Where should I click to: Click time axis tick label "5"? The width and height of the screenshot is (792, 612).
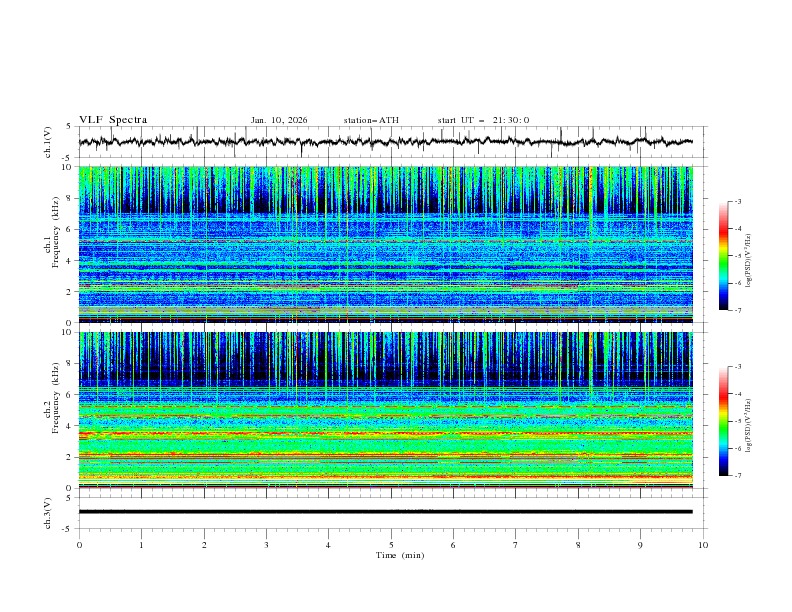[391, 545]
